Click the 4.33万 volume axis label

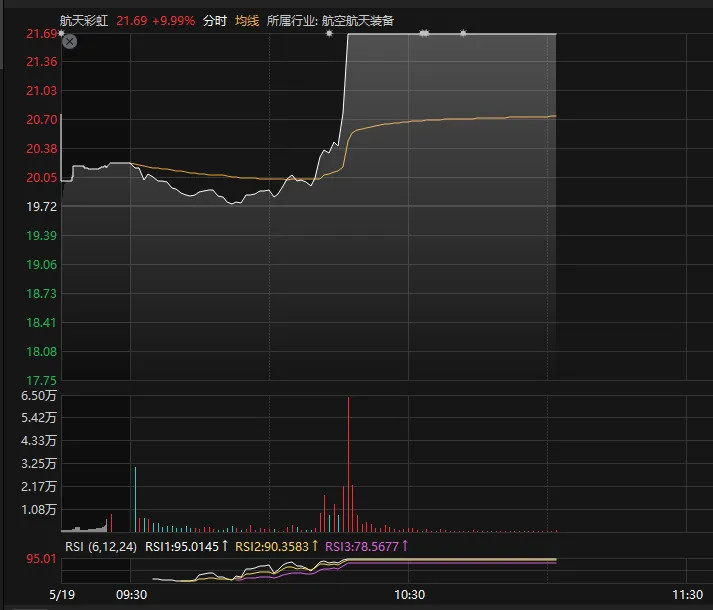[39, 441]
